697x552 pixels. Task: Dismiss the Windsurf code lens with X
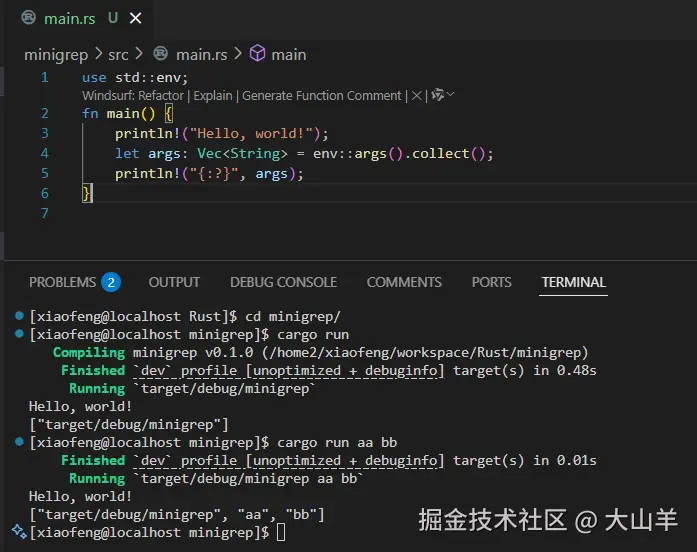418,95
